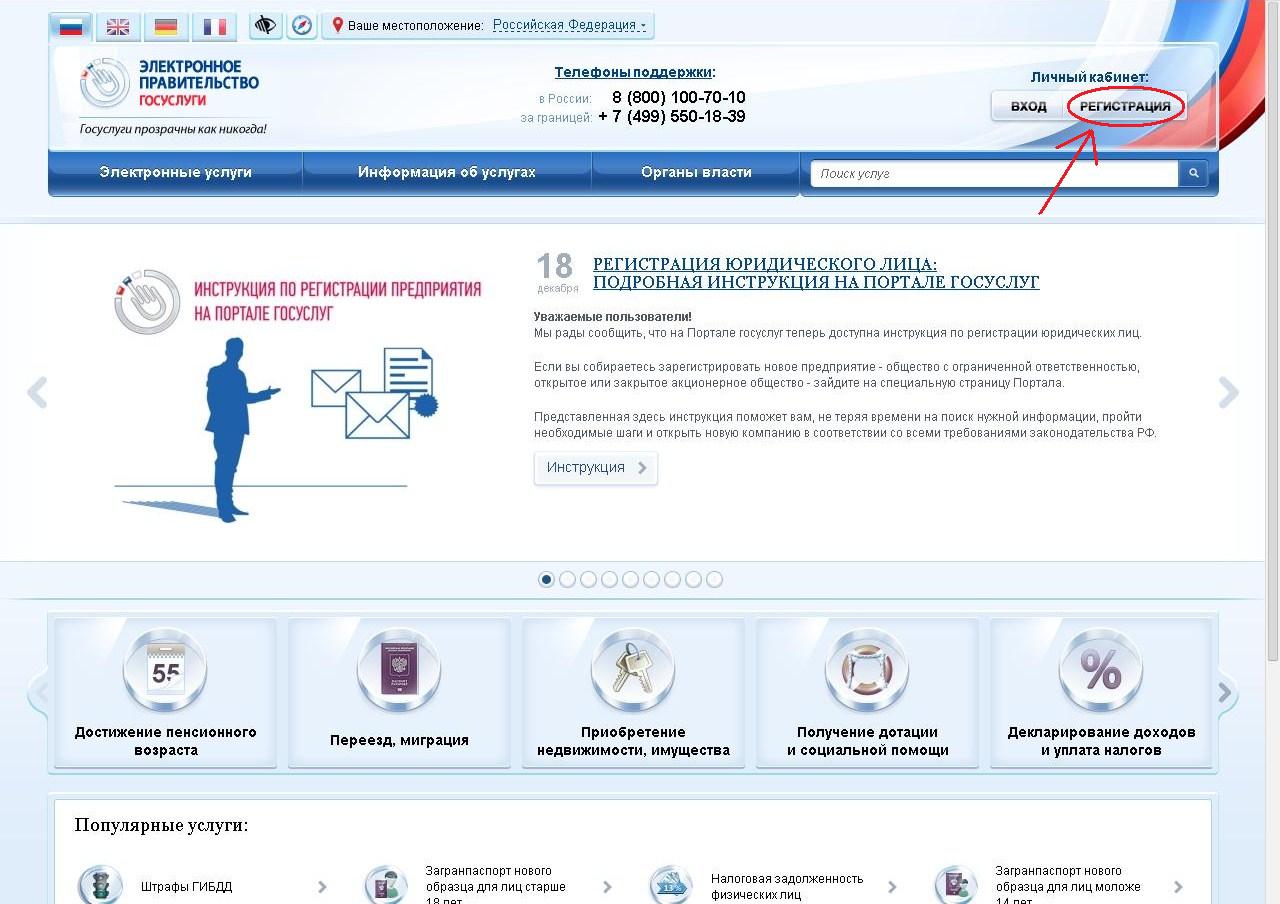Switch site language to Russian flag
Image resolution: width=1280 pixels, height=904 pixels.
click(x=70, y=27)
